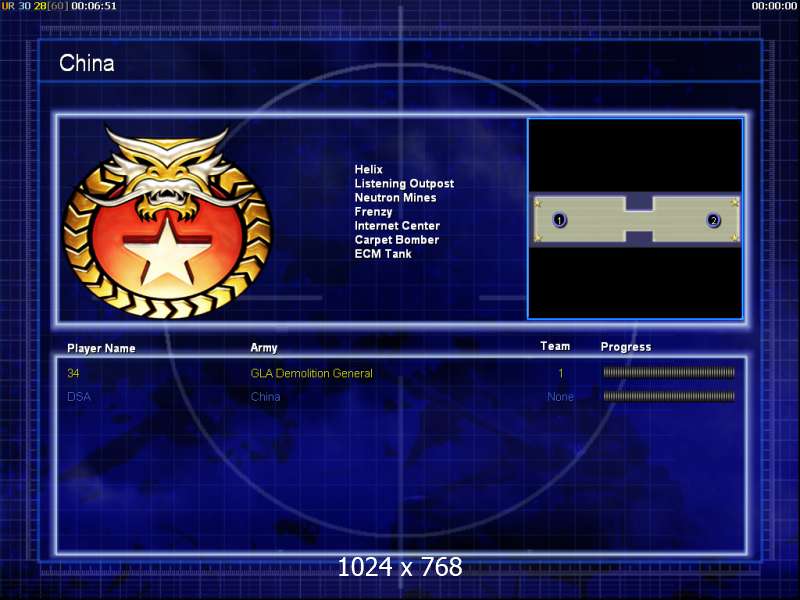Click the Frenzy entry

[373, 212]
